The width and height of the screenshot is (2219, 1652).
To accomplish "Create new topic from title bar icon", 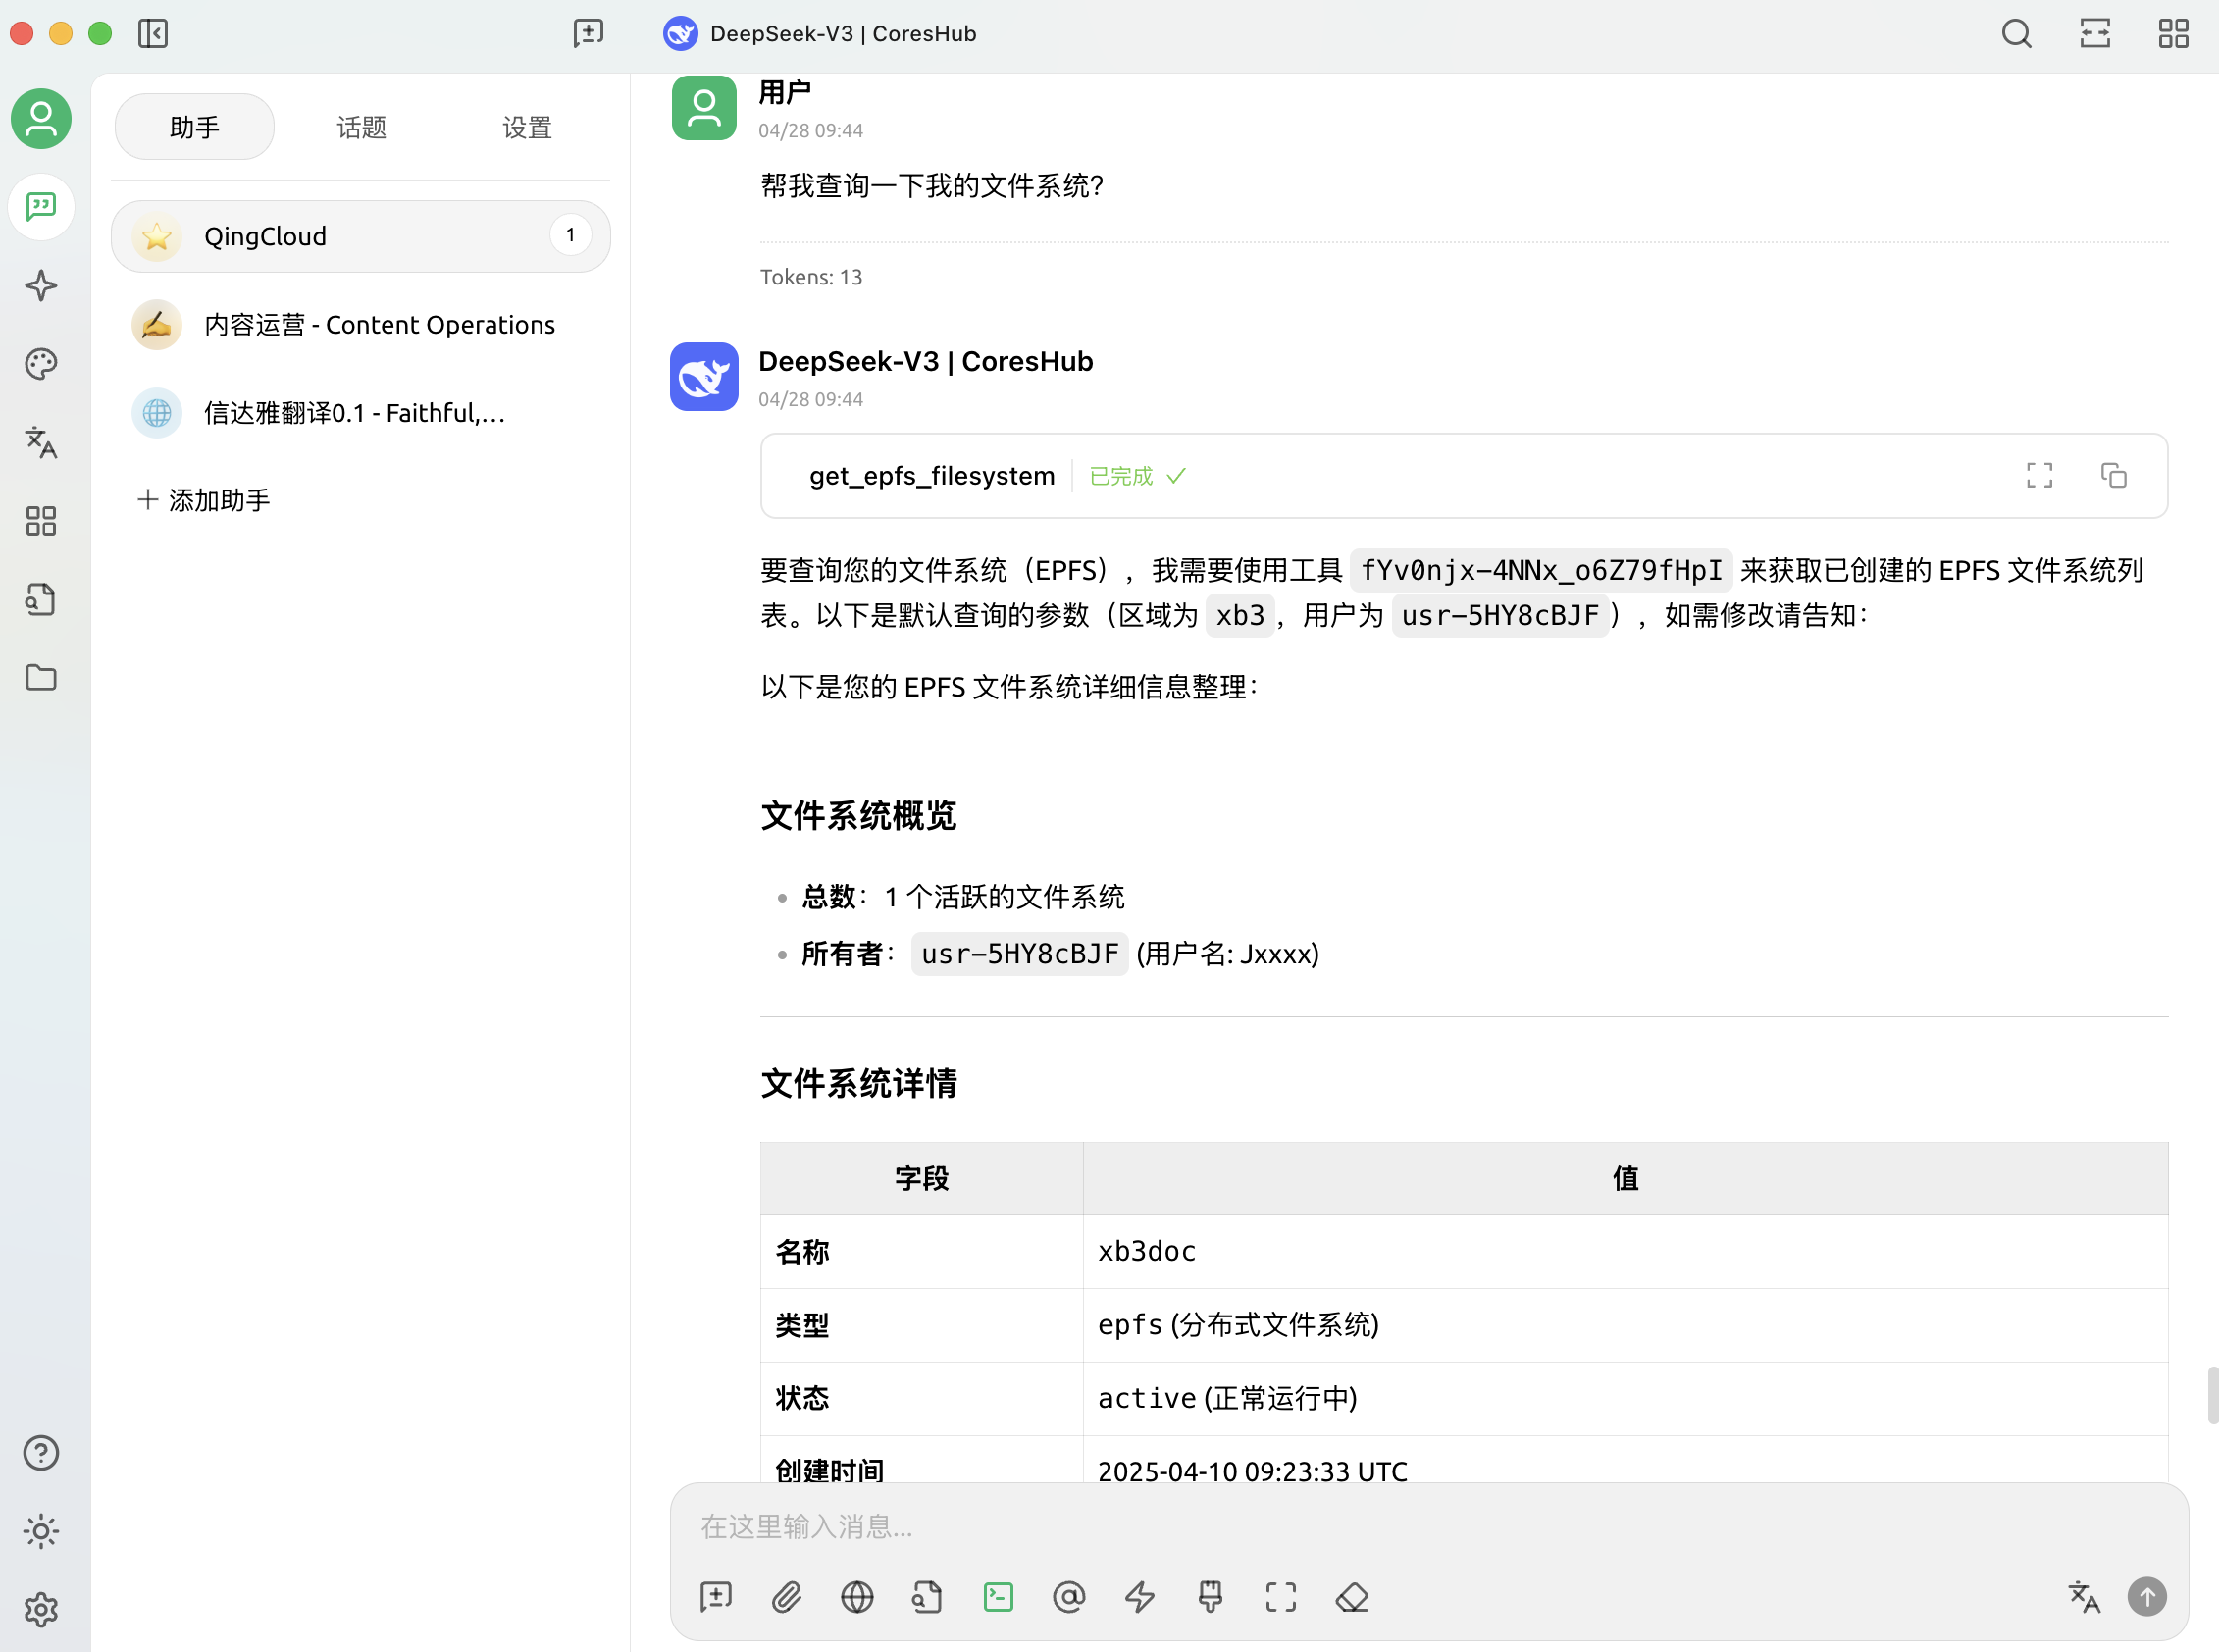I will click(x=589, y=33).
